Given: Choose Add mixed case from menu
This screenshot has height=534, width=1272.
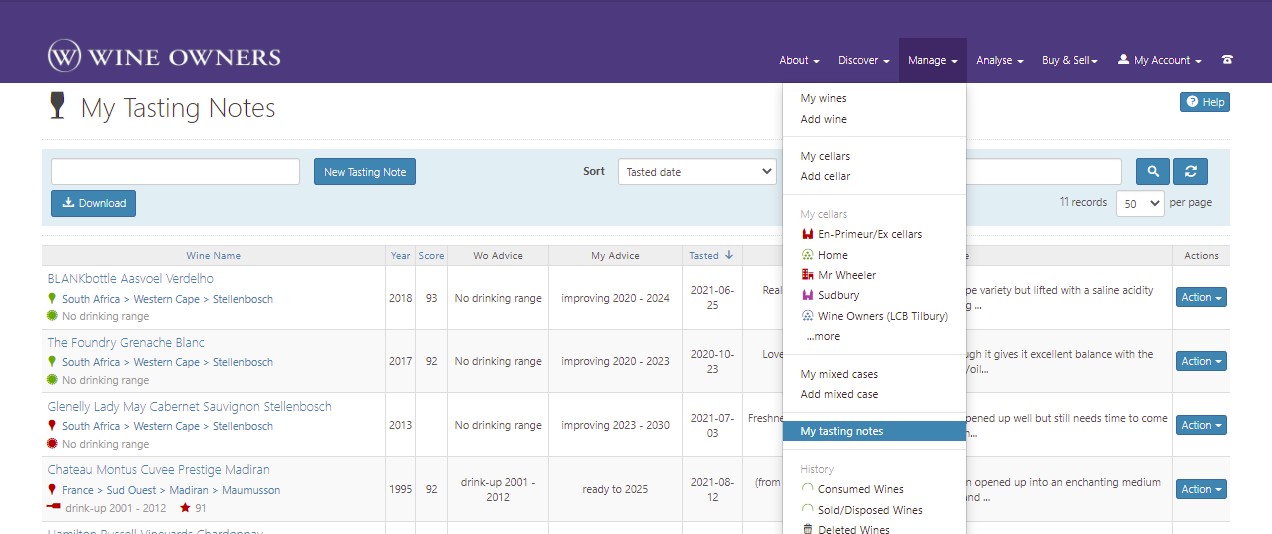Looking at the screenshot, I should click(x=839, y=394).
